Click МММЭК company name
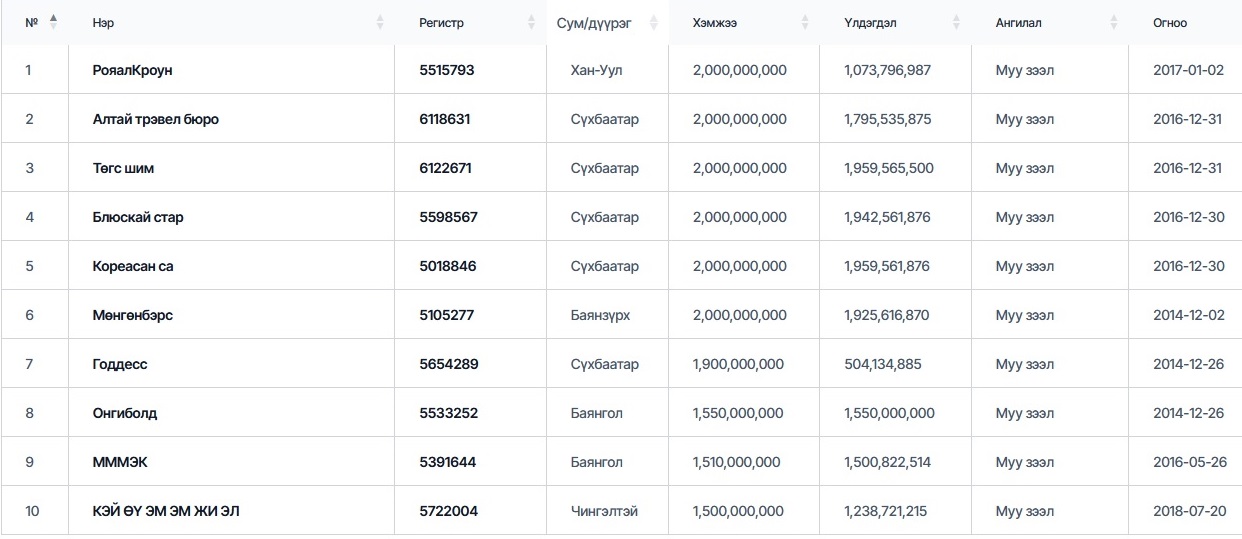Screen dimensions: 1242x539 (121, 462)
